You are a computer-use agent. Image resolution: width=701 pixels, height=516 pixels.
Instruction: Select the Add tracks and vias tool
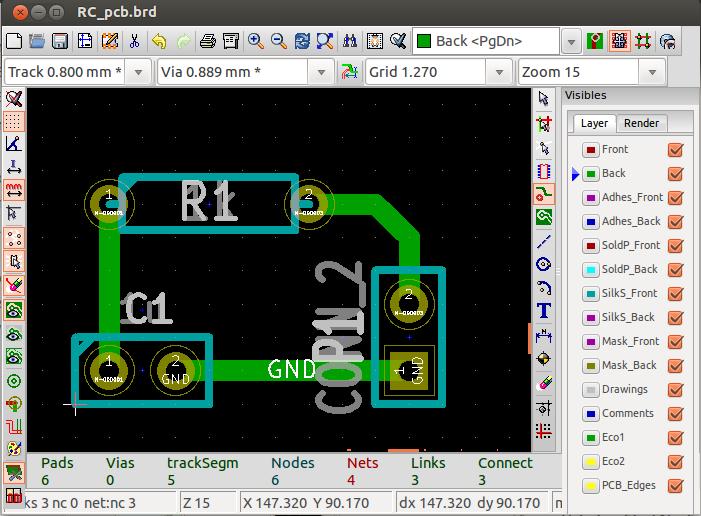(x=544, y=193)
